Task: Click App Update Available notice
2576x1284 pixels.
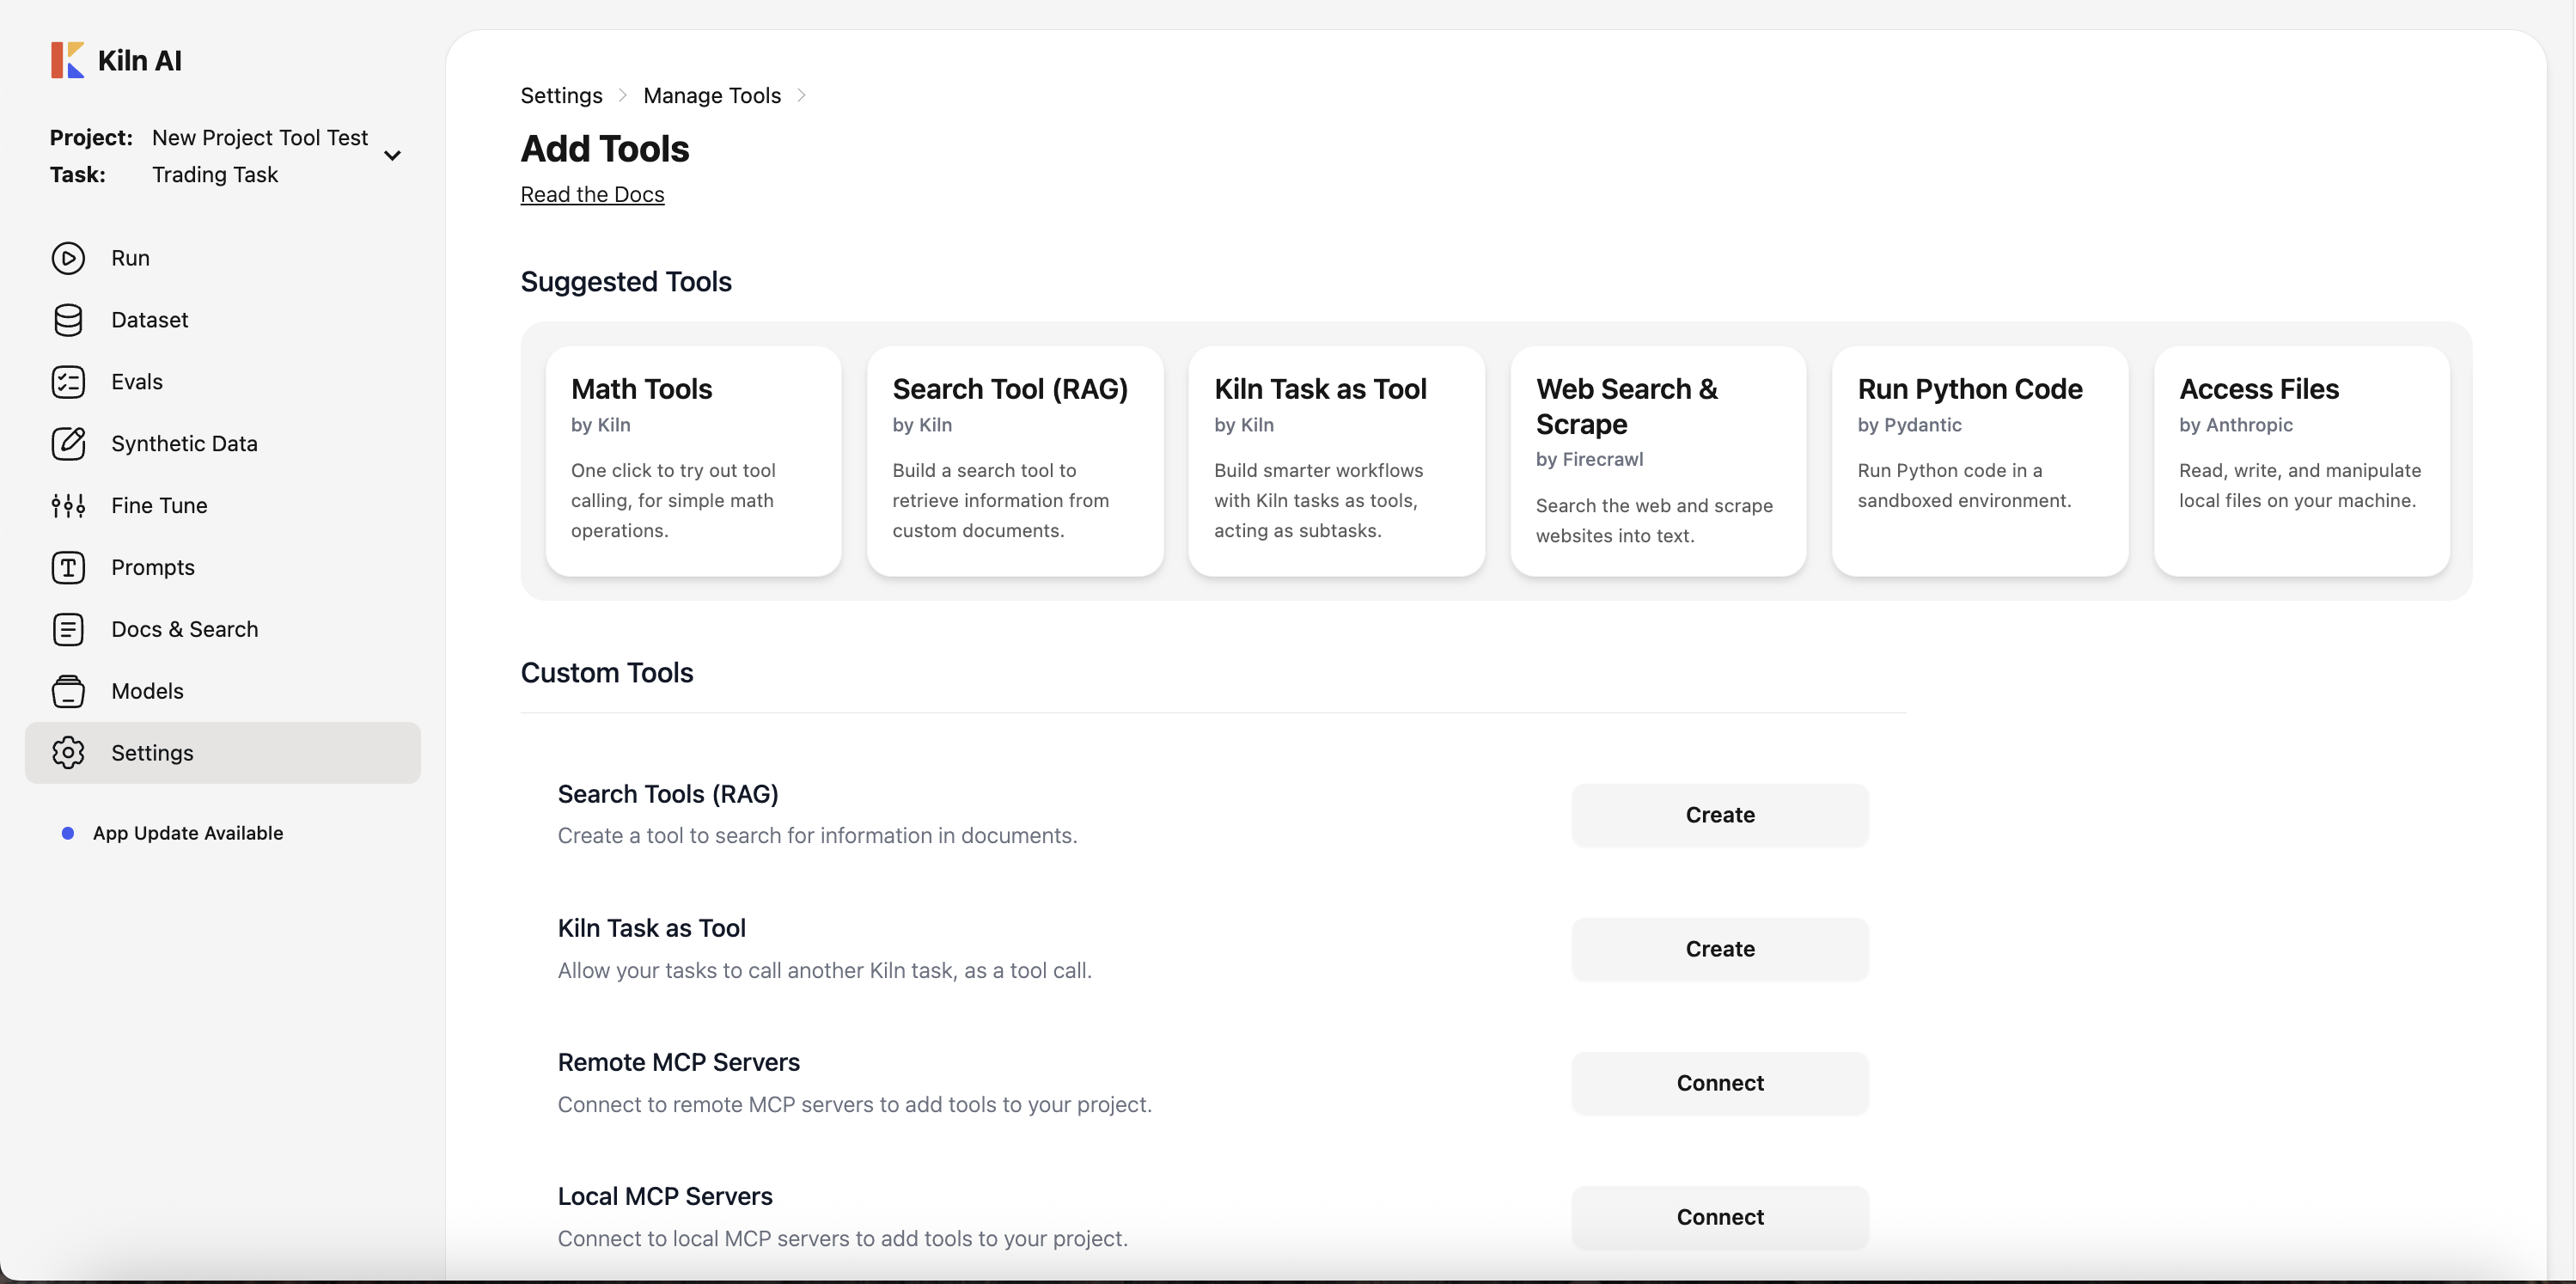Action: coord(188,833)
